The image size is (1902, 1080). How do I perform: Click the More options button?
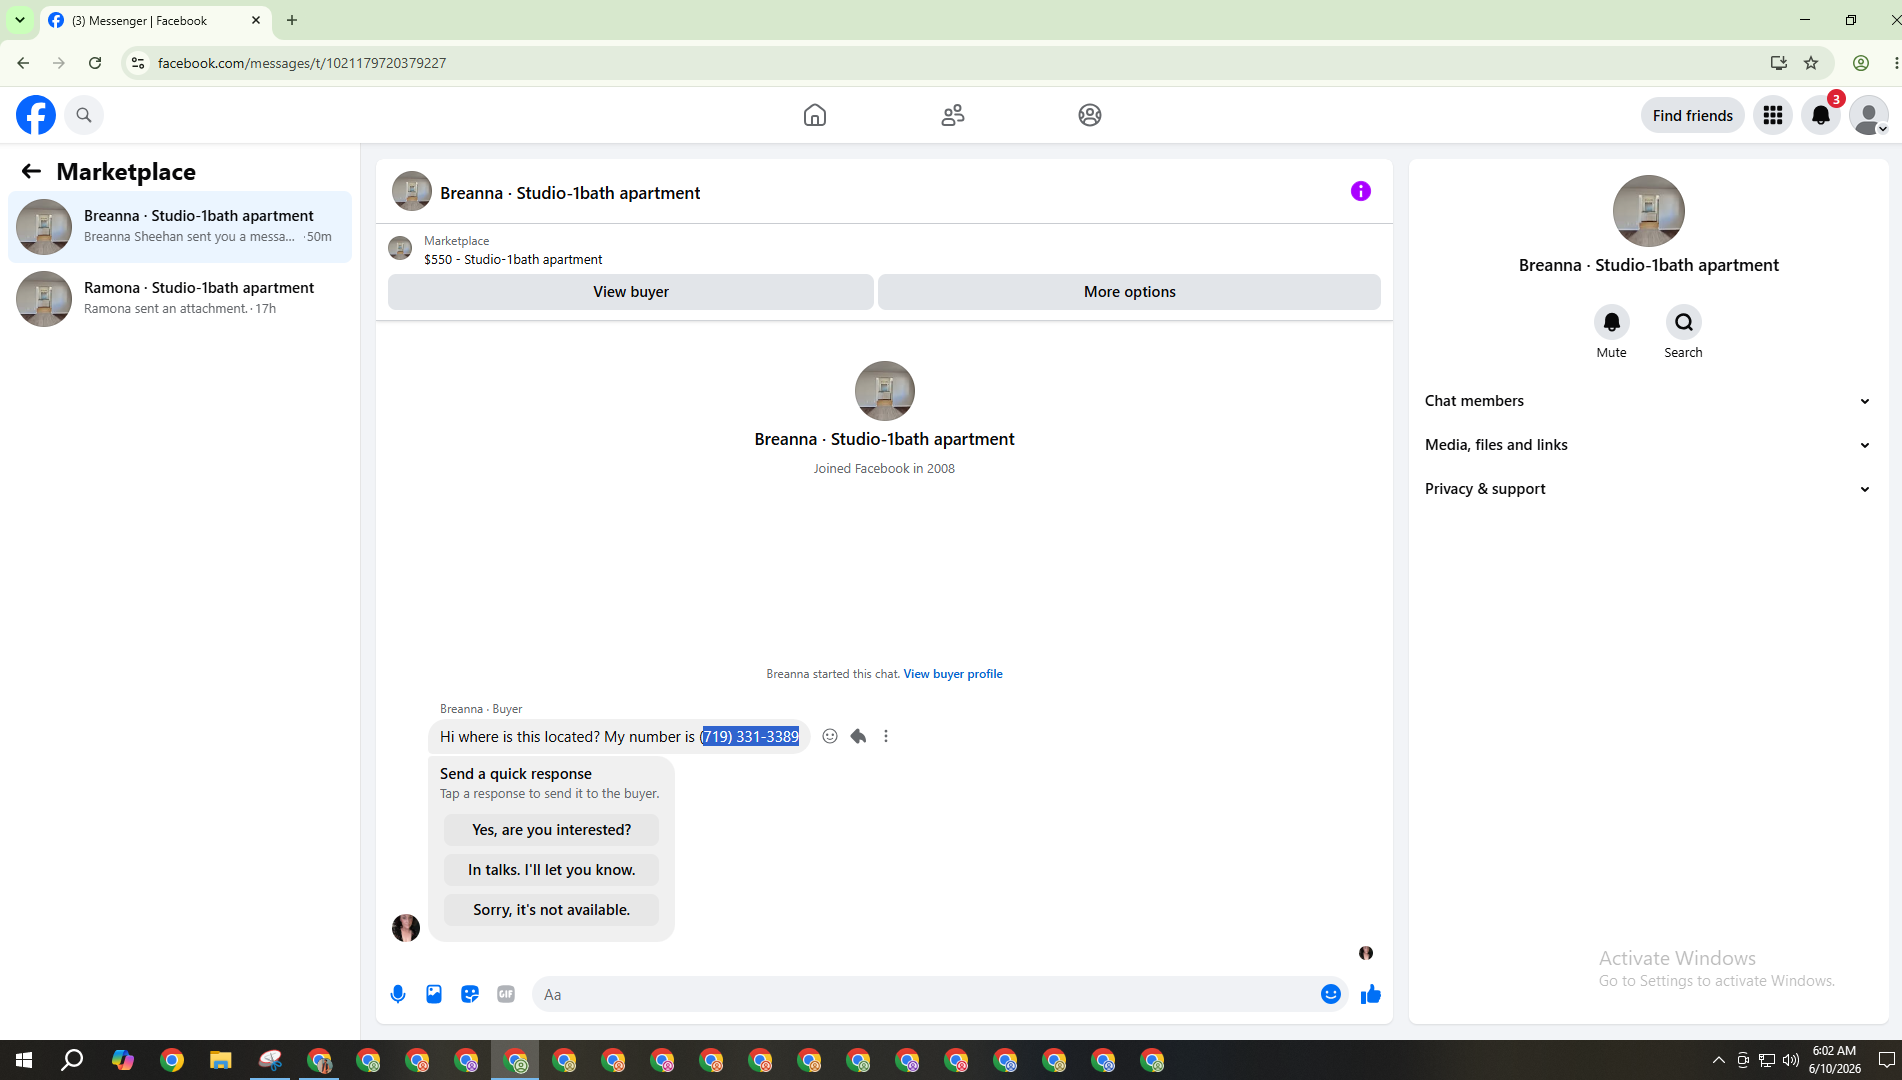(x=1130, y=292)
